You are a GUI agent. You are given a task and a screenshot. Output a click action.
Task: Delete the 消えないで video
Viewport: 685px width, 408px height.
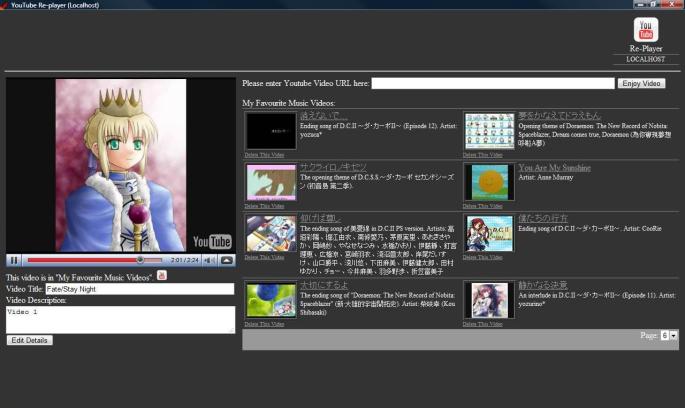(264, 155)
